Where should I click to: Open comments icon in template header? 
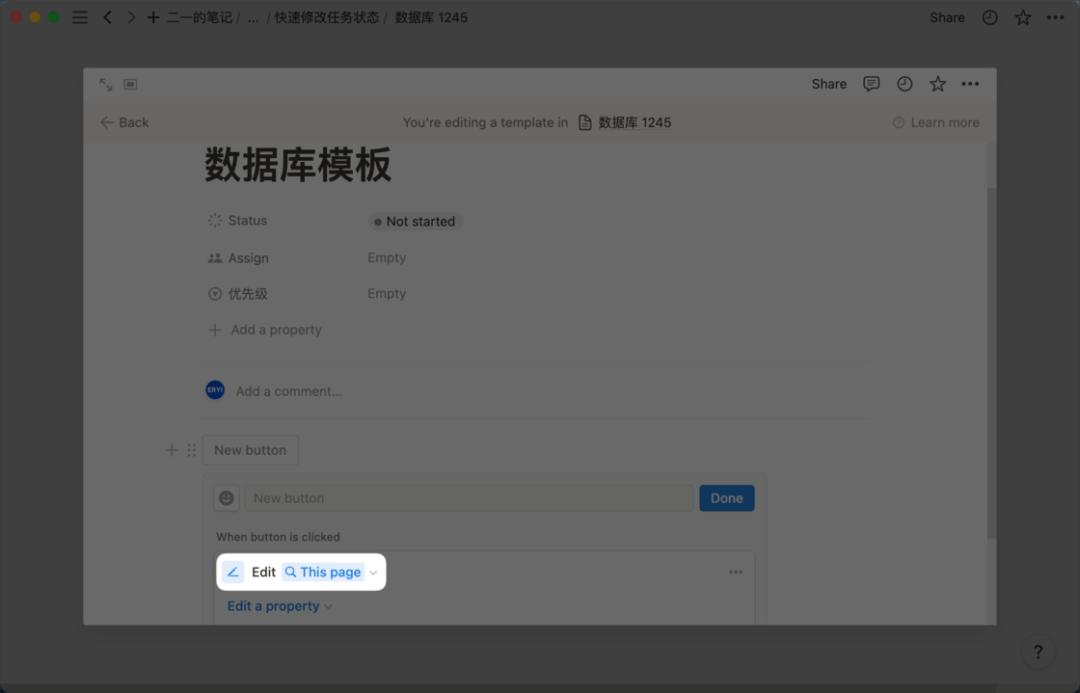(x=871, y=84)
